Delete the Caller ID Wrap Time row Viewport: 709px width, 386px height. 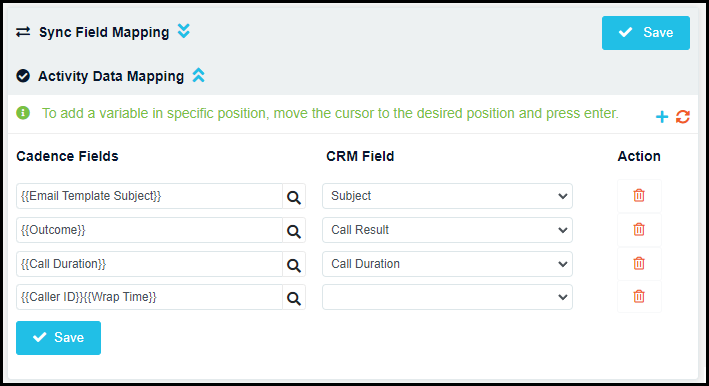[639, 297]
